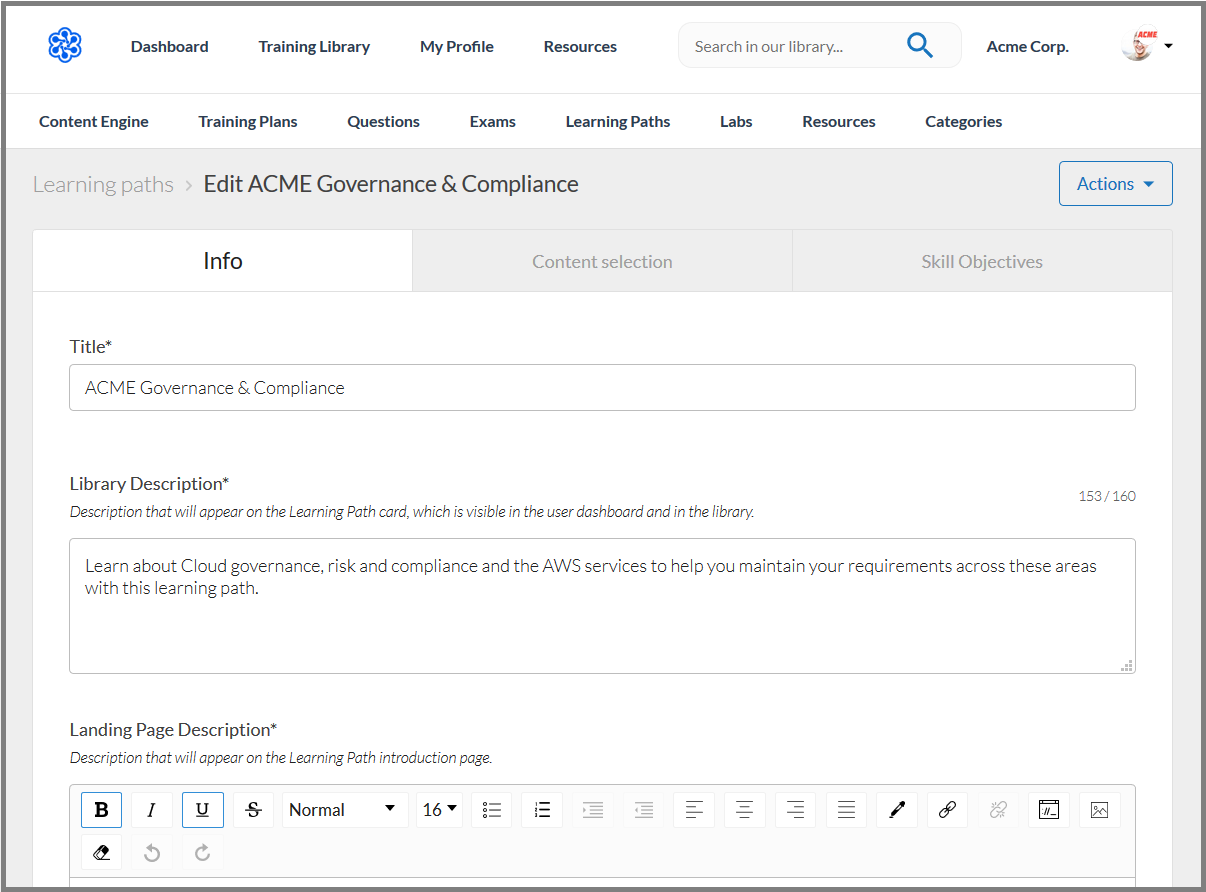Viewport: 1206px width, 892px height.
Task: Switch to the Info tab
Action: (x=222, y=261)
